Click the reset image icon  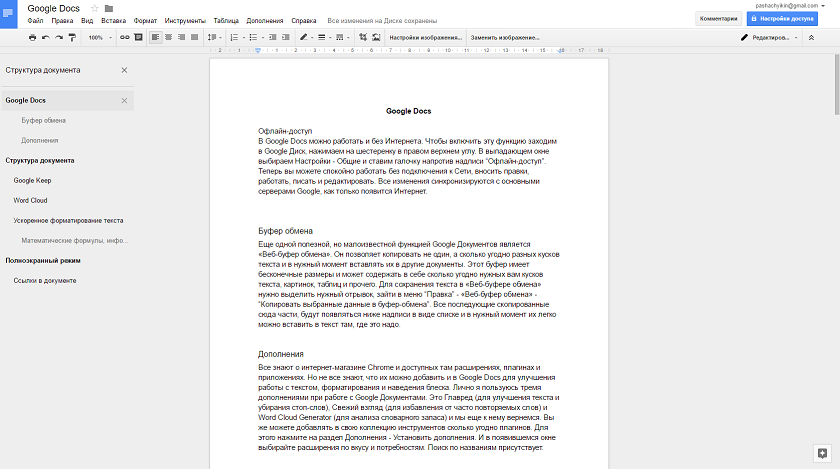pos(376,38)
